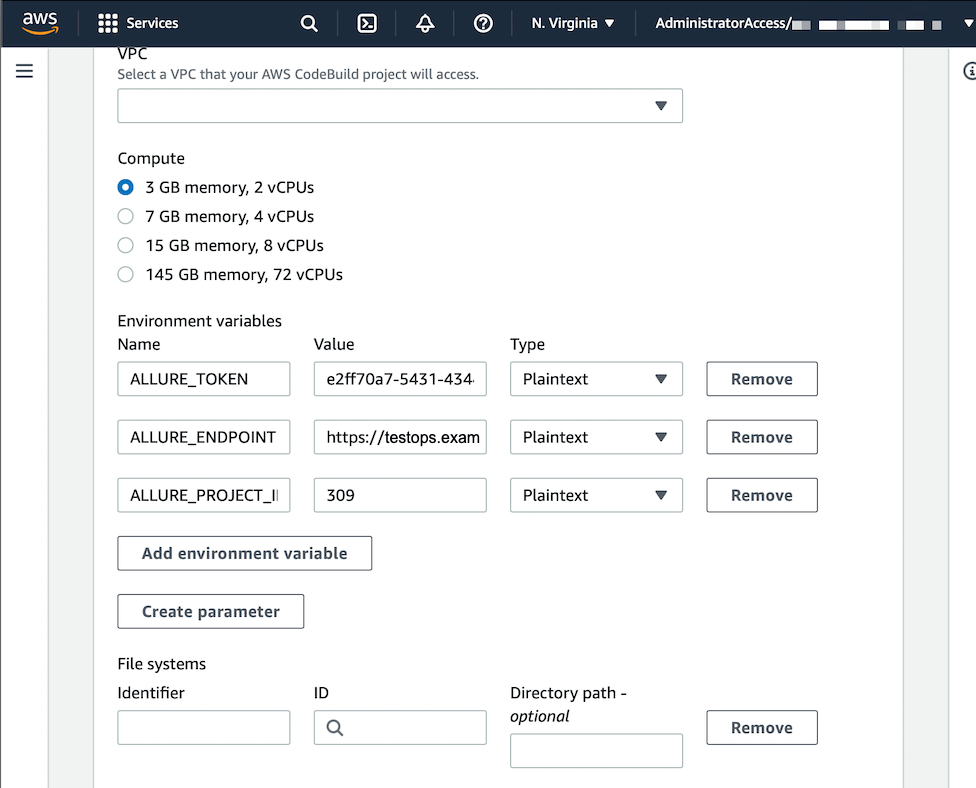The width and height of the screenshot is (976, 788).
Task: Open the AWS console search
Action: point(308,23)
